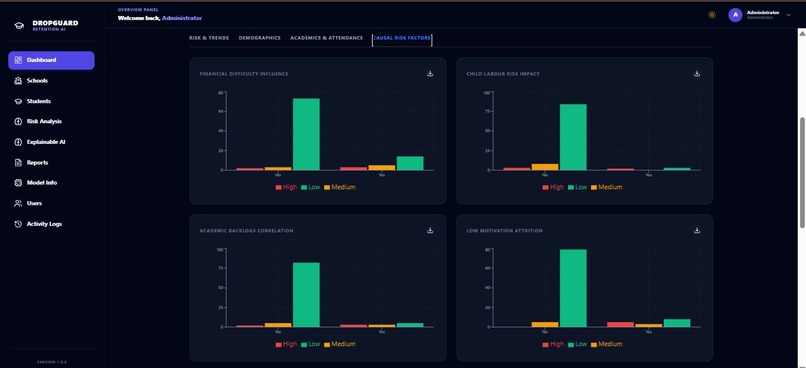
Task: Click the Administrator avatar circle
Action: click(735, 15)
